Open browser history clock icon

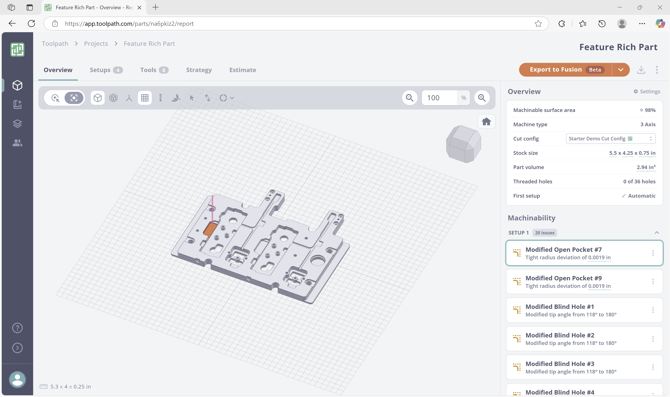[602, 24]
